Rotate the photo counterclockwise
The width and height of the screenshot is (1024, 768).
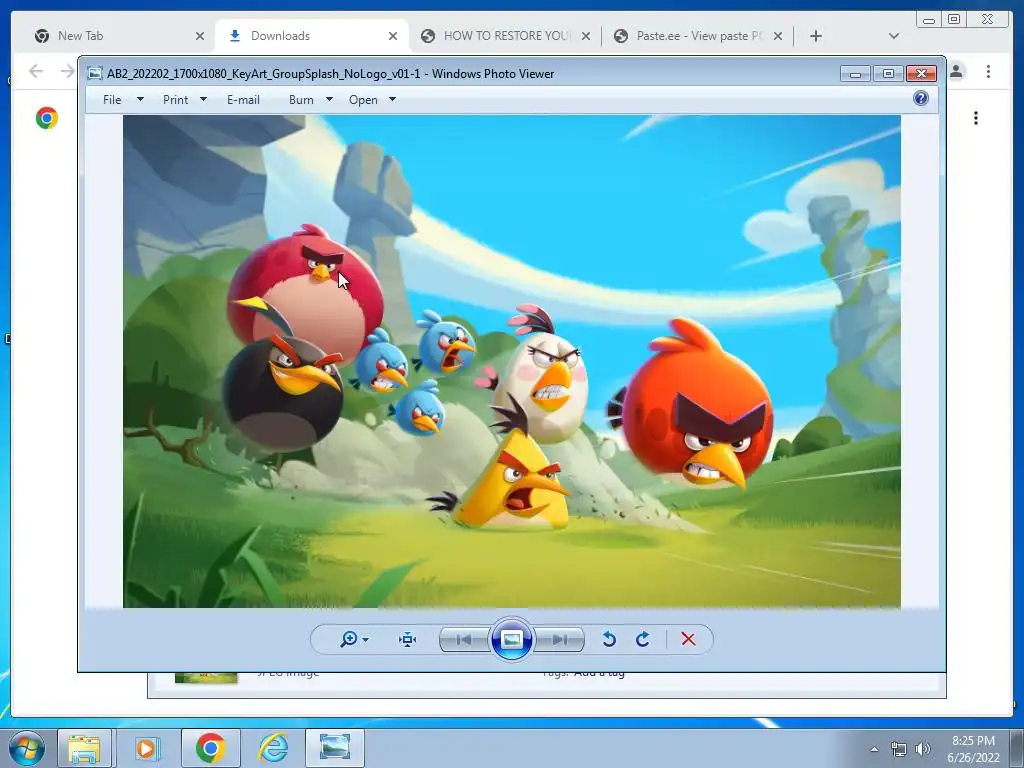[609, 639]
